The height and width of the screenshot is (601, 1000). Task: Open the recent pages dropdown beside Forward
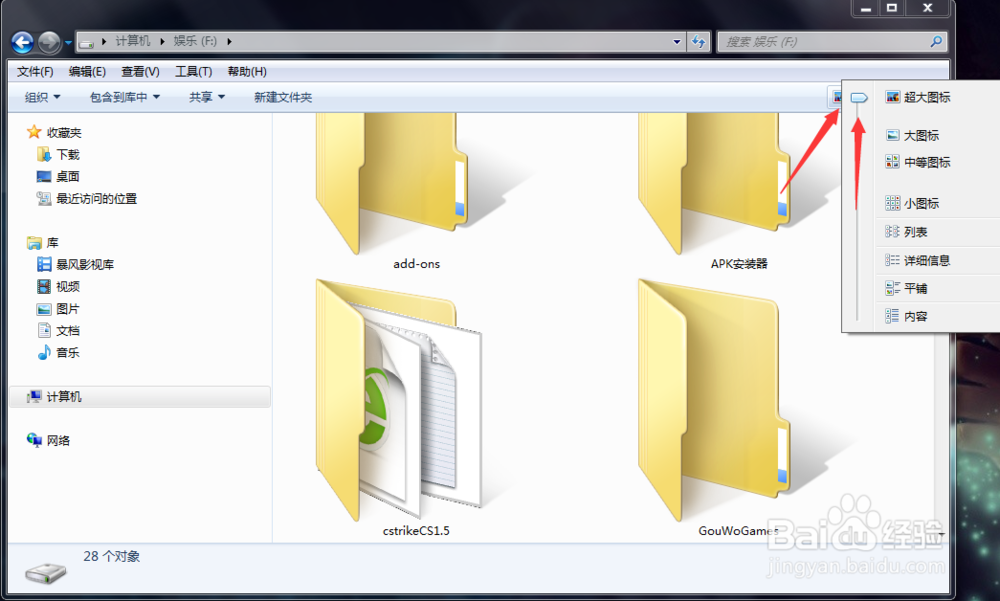68,43
